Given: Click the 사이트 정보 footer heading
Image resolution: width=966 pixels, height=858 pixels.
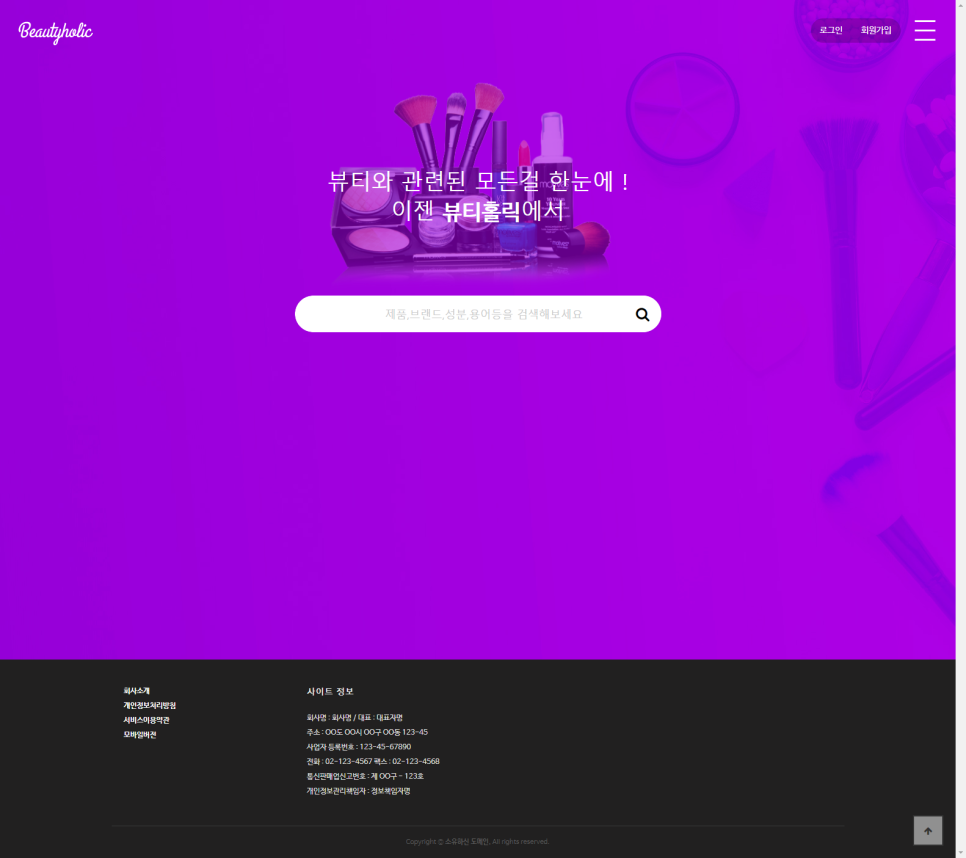Looking at the screenshot, I should pos(330,691).
